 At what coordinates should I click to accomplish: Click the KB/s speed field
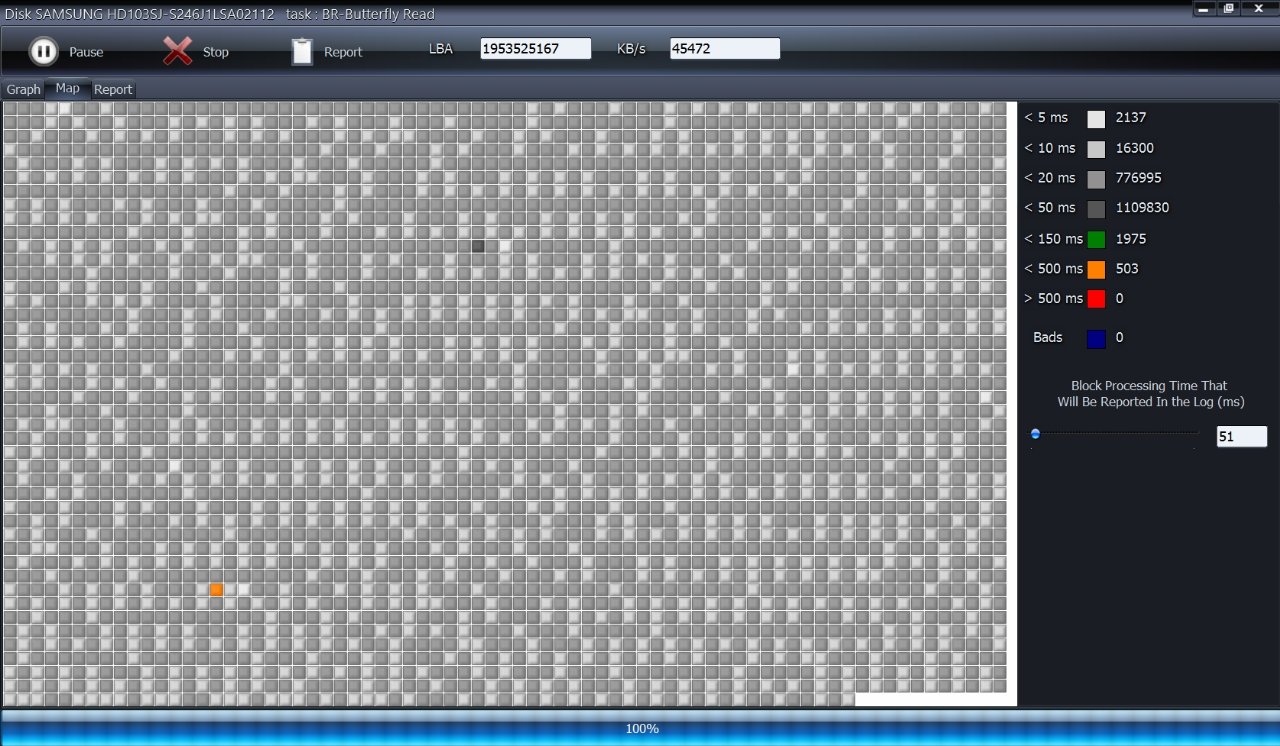coord(725,48)
